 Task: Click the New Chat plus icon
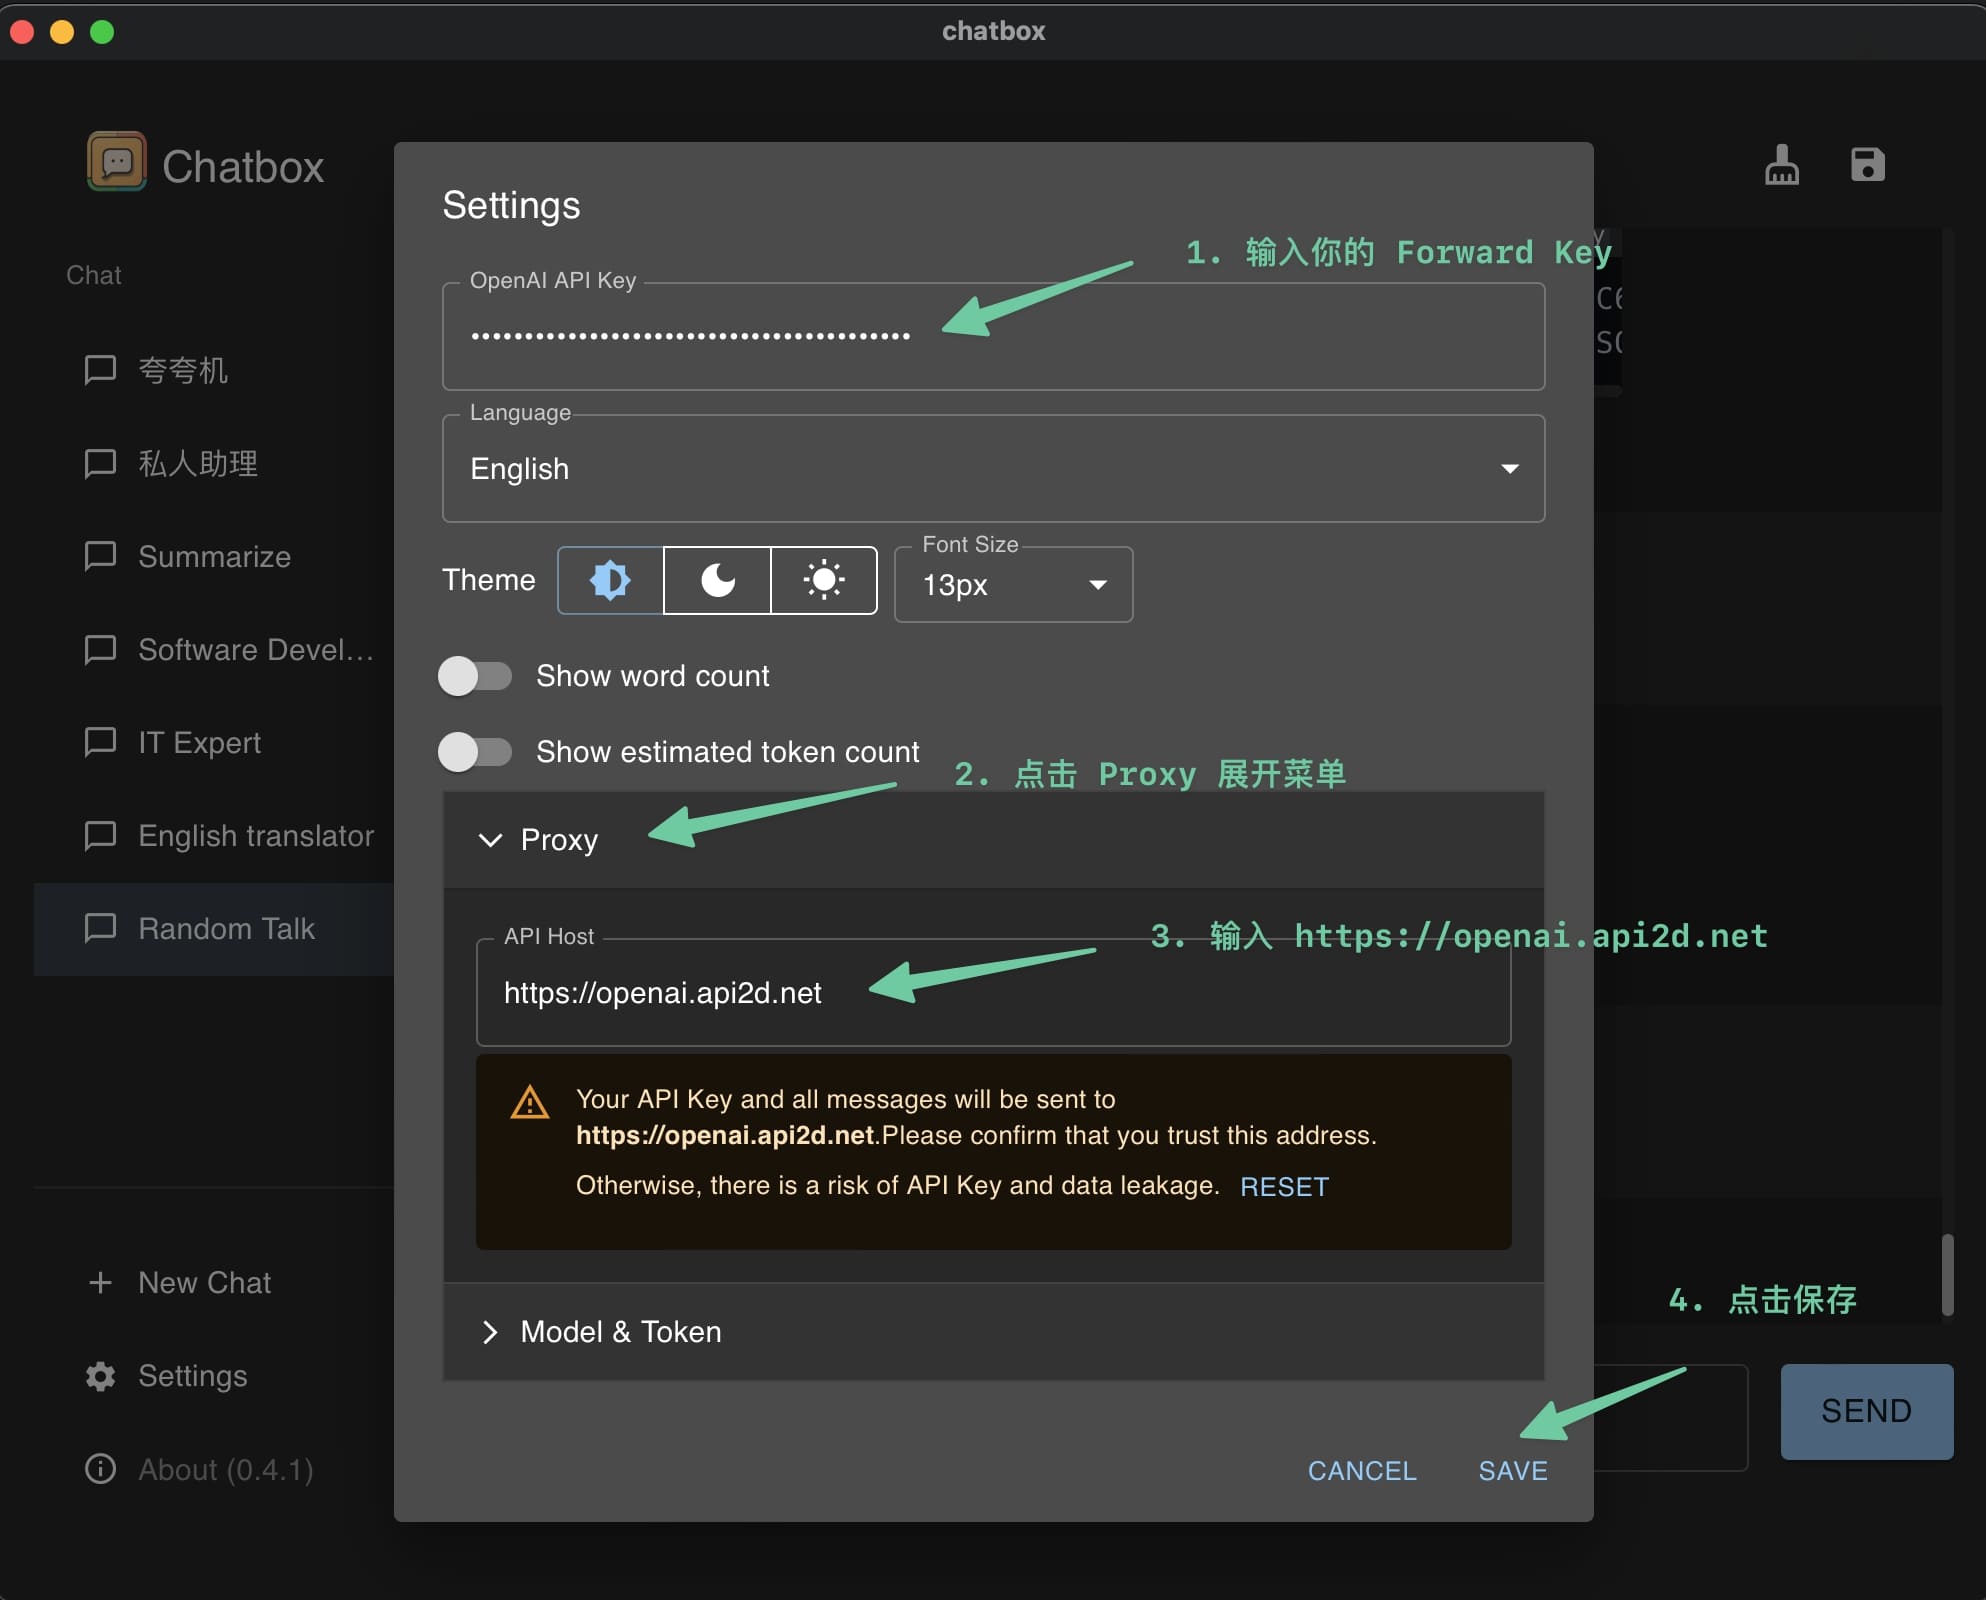pyautogui.click(x=100, y=1282)
